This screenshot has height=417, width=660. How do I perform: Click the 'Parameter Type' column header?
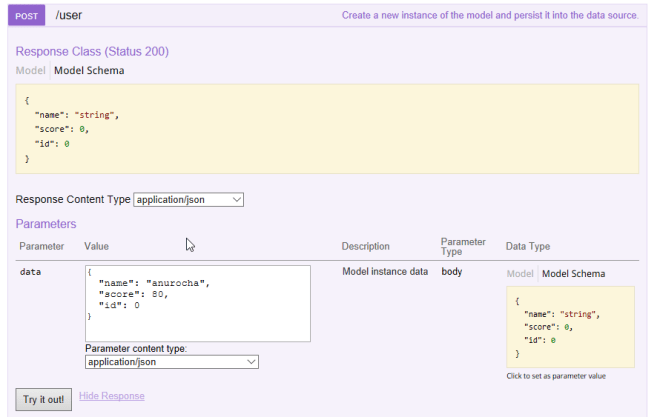[463, 246]
